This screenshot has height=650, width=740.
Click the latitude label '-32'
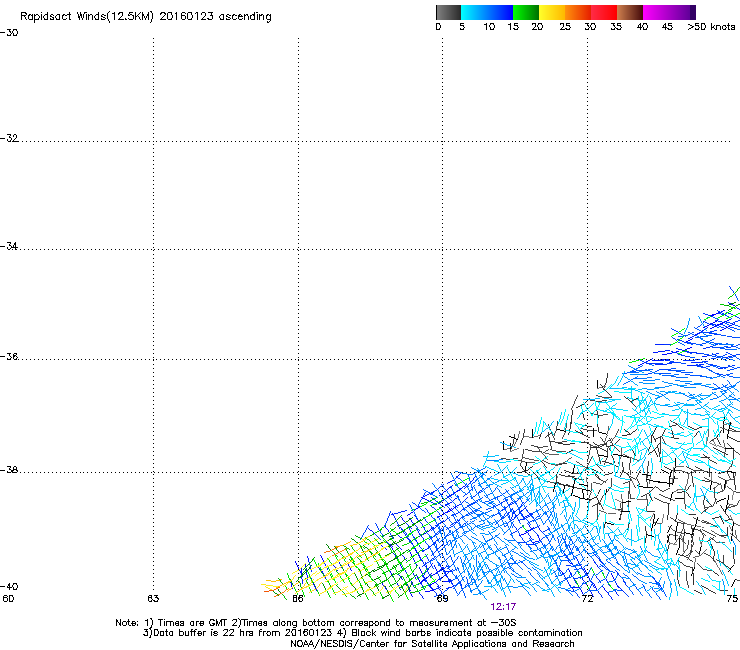[9, 138]
